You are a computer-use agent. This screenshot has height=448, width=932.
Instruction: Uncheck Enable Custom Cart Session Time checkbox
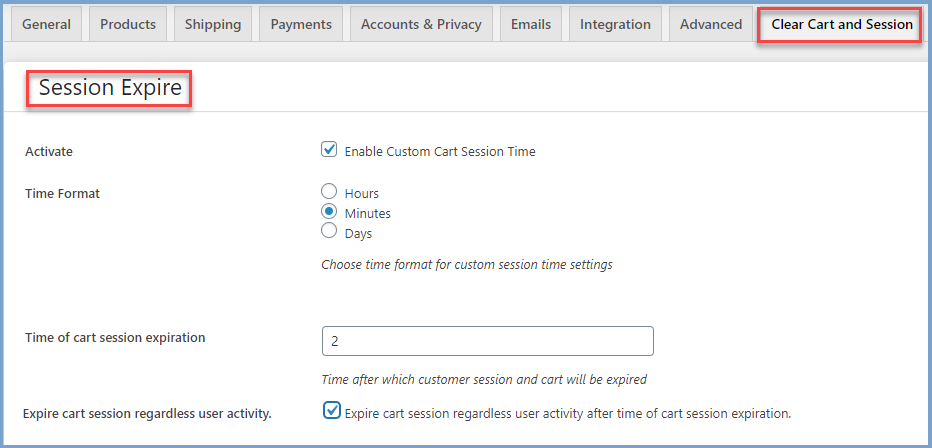329,151
